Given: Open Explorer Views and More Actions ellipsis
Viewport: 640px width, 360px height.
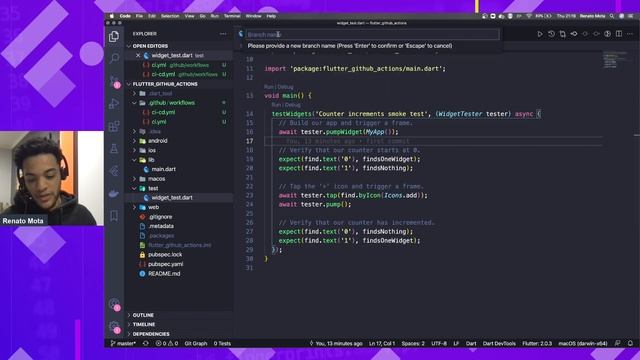Looking at the screenshot, I should (223, 34).
